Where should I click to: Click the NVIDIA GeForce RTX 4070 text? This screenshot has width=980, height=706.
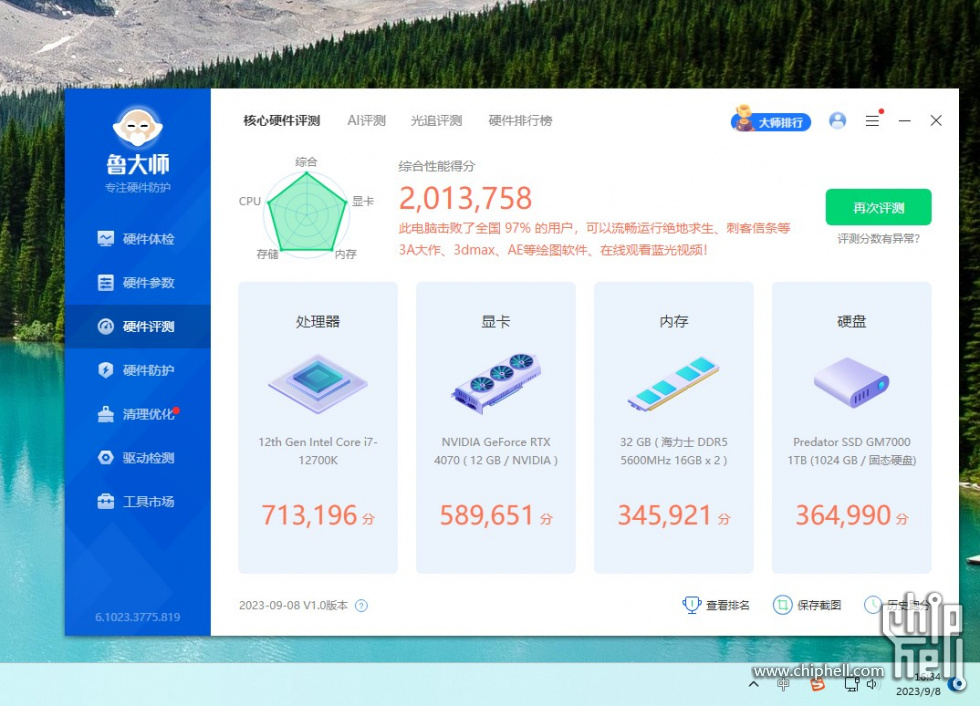pyautogui.click(x=496, y=451)
